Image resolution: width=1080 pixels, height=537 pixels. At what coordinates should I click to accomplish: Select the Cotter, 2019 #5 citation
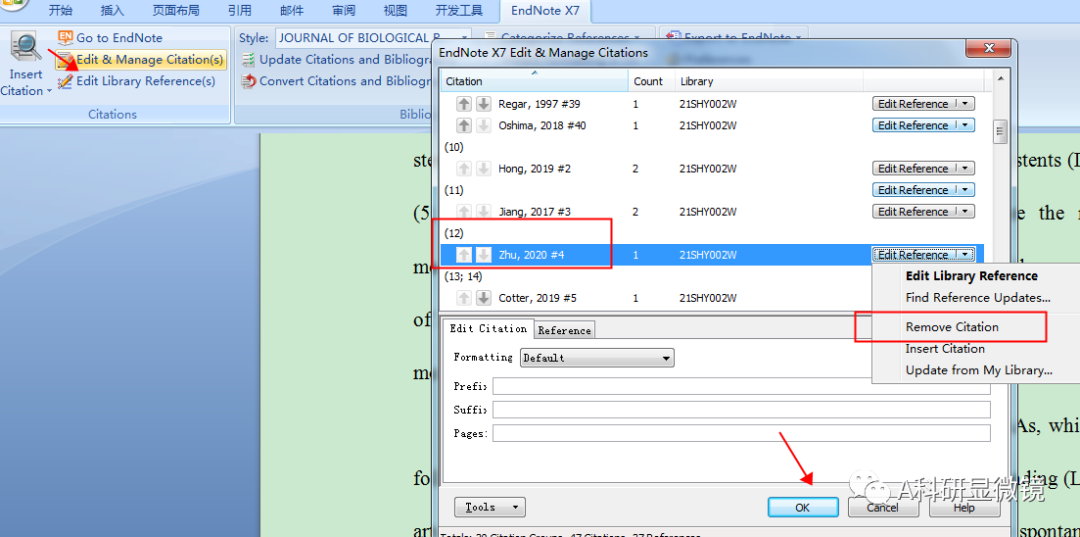click(x=537, y=298)
